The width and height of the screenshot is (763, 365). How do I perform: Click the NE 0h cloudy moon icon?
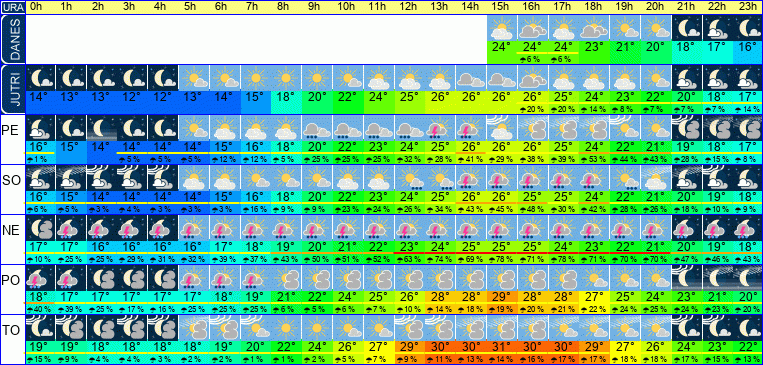tap(40, 227)
